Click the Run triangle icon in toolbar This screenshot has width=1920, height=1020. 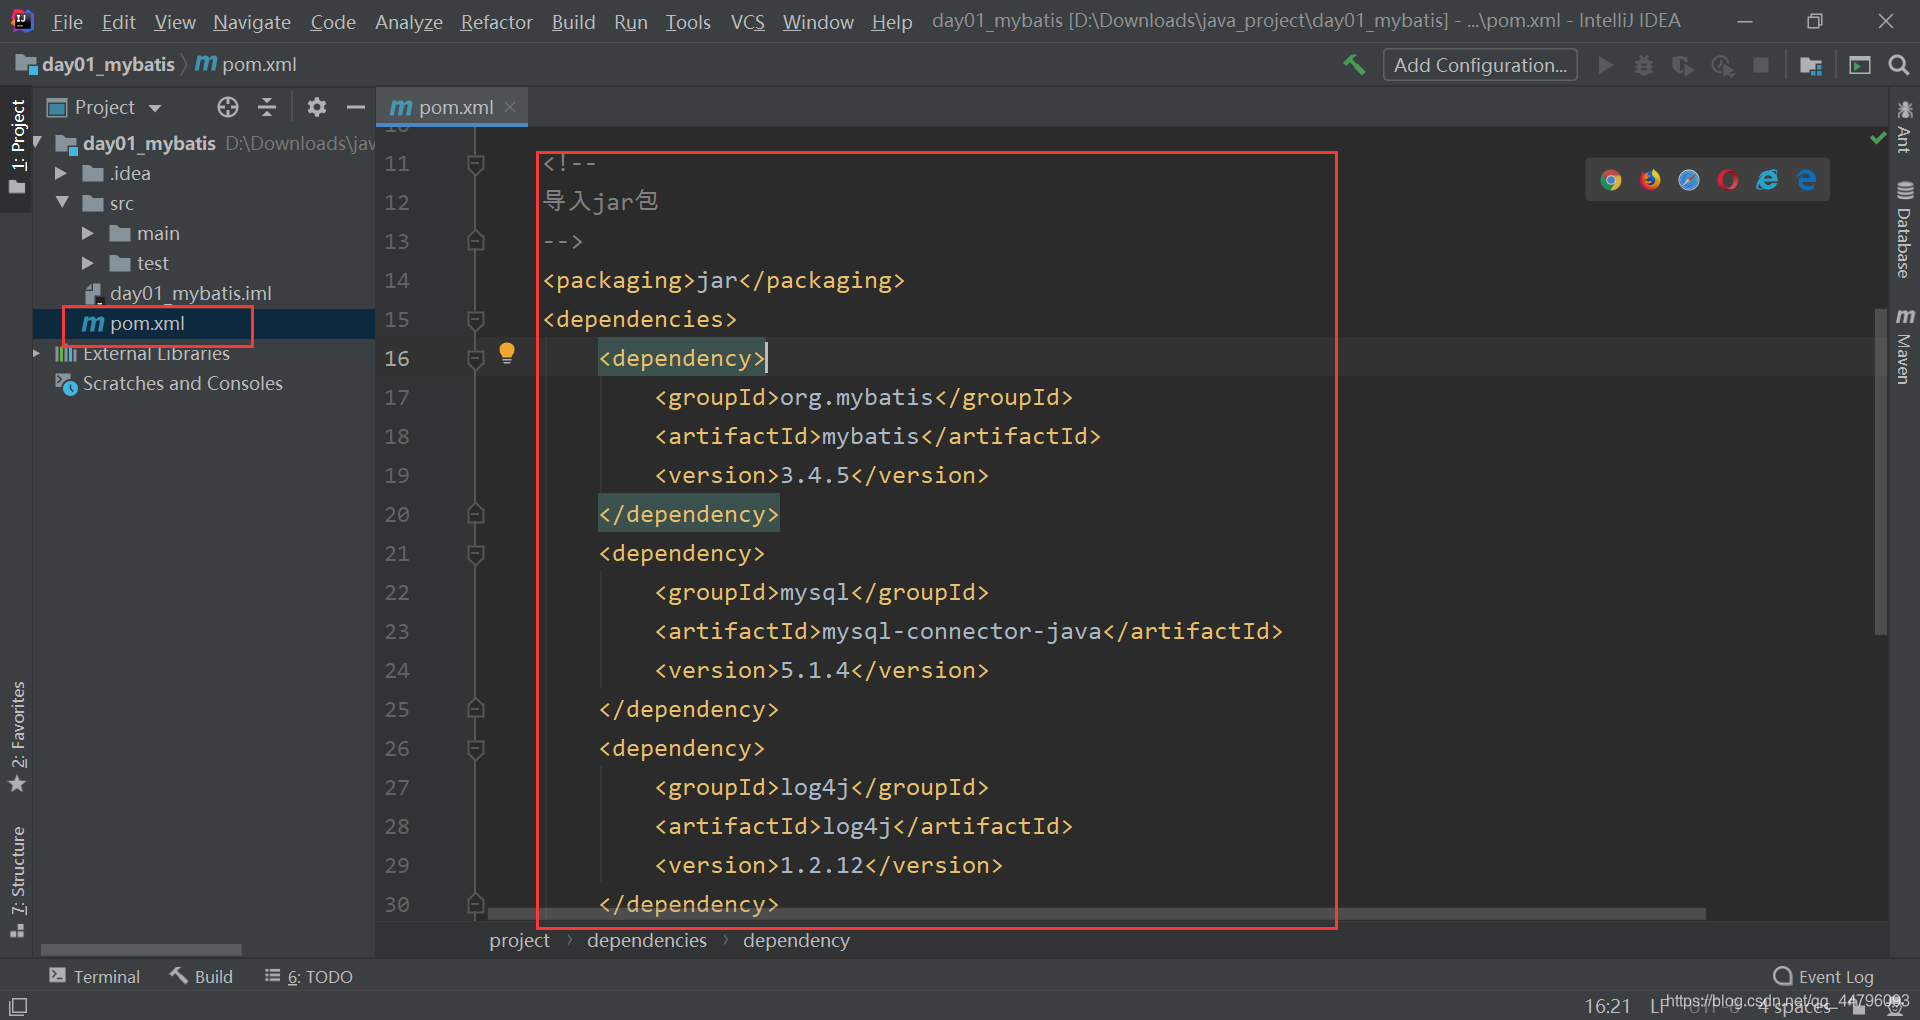(1606, 65)
